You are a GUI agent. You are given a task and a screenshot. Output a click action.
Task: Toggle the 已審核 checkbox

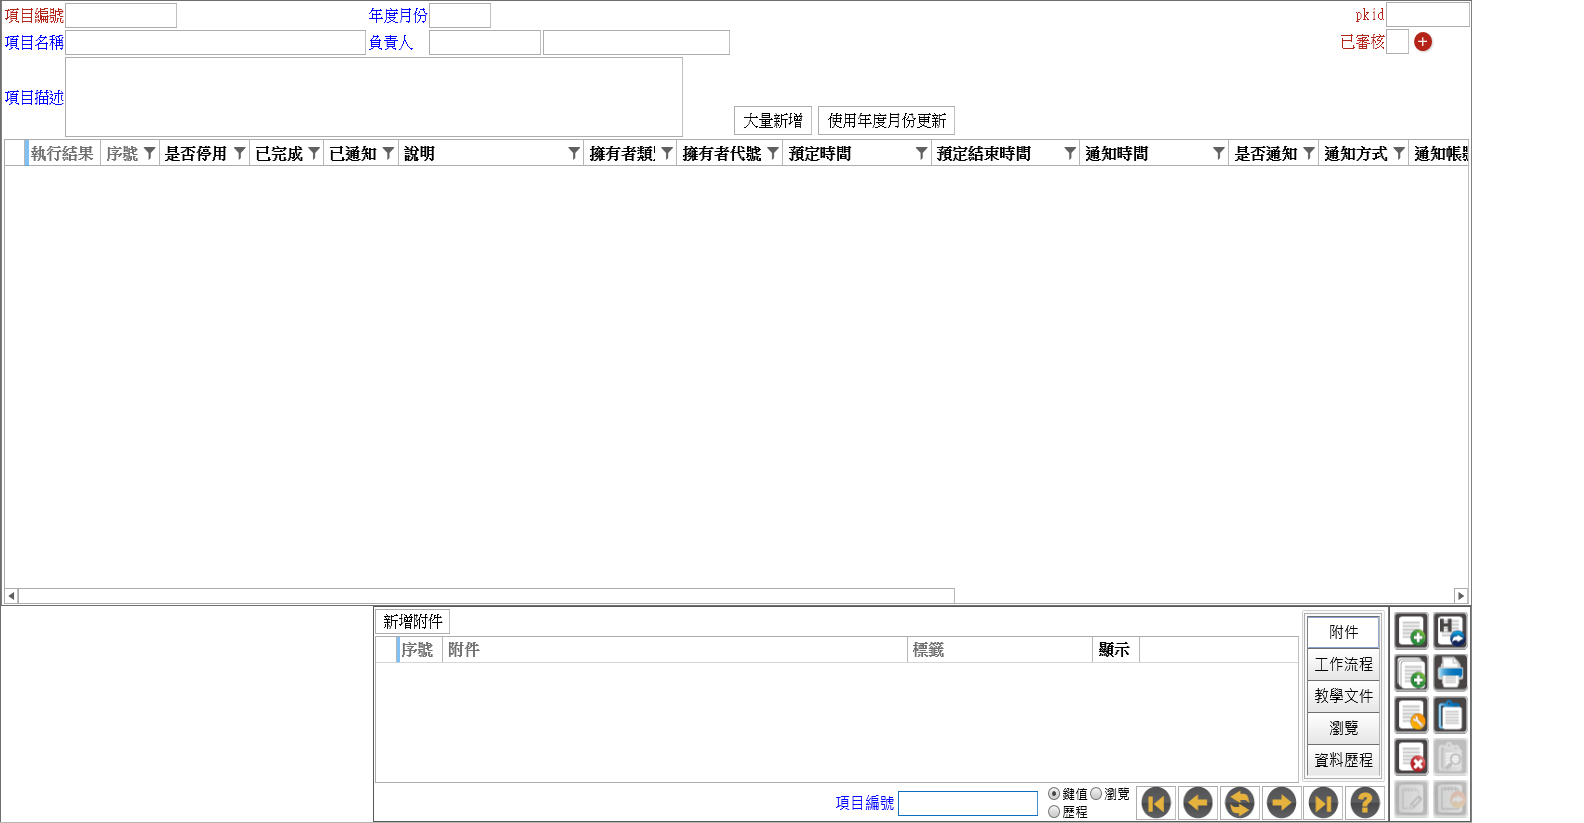1397,42
